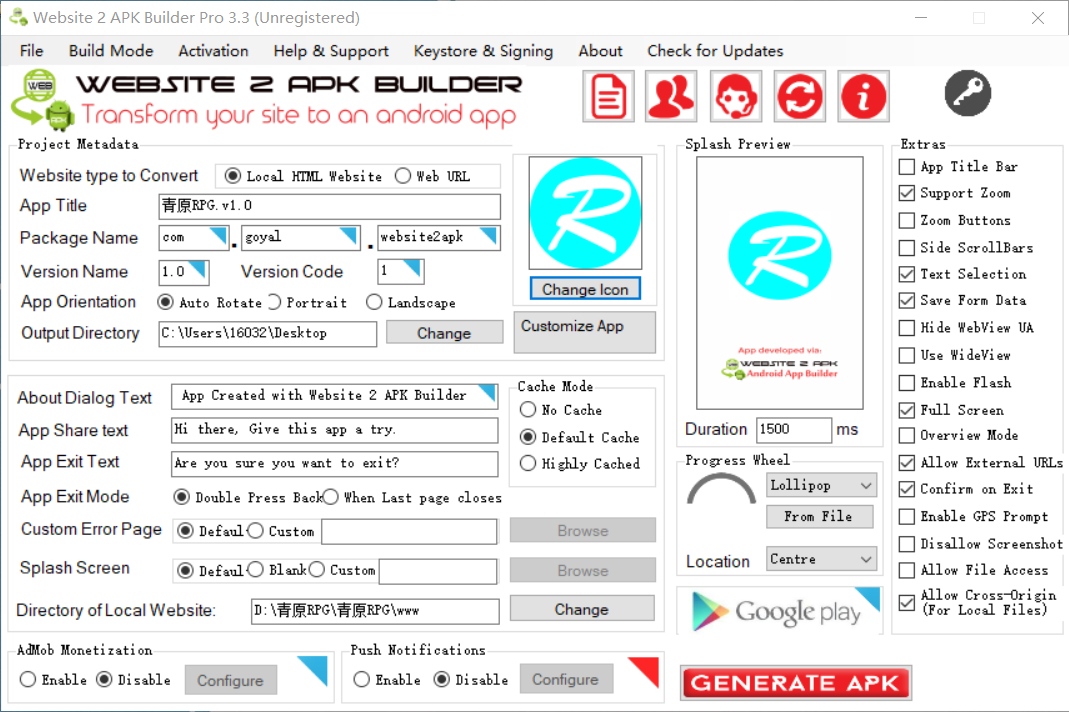Image resolution: width=1069 pixels, height=712 pixels.
Task: Click the support headset agent icon
Action: point(735,96)
